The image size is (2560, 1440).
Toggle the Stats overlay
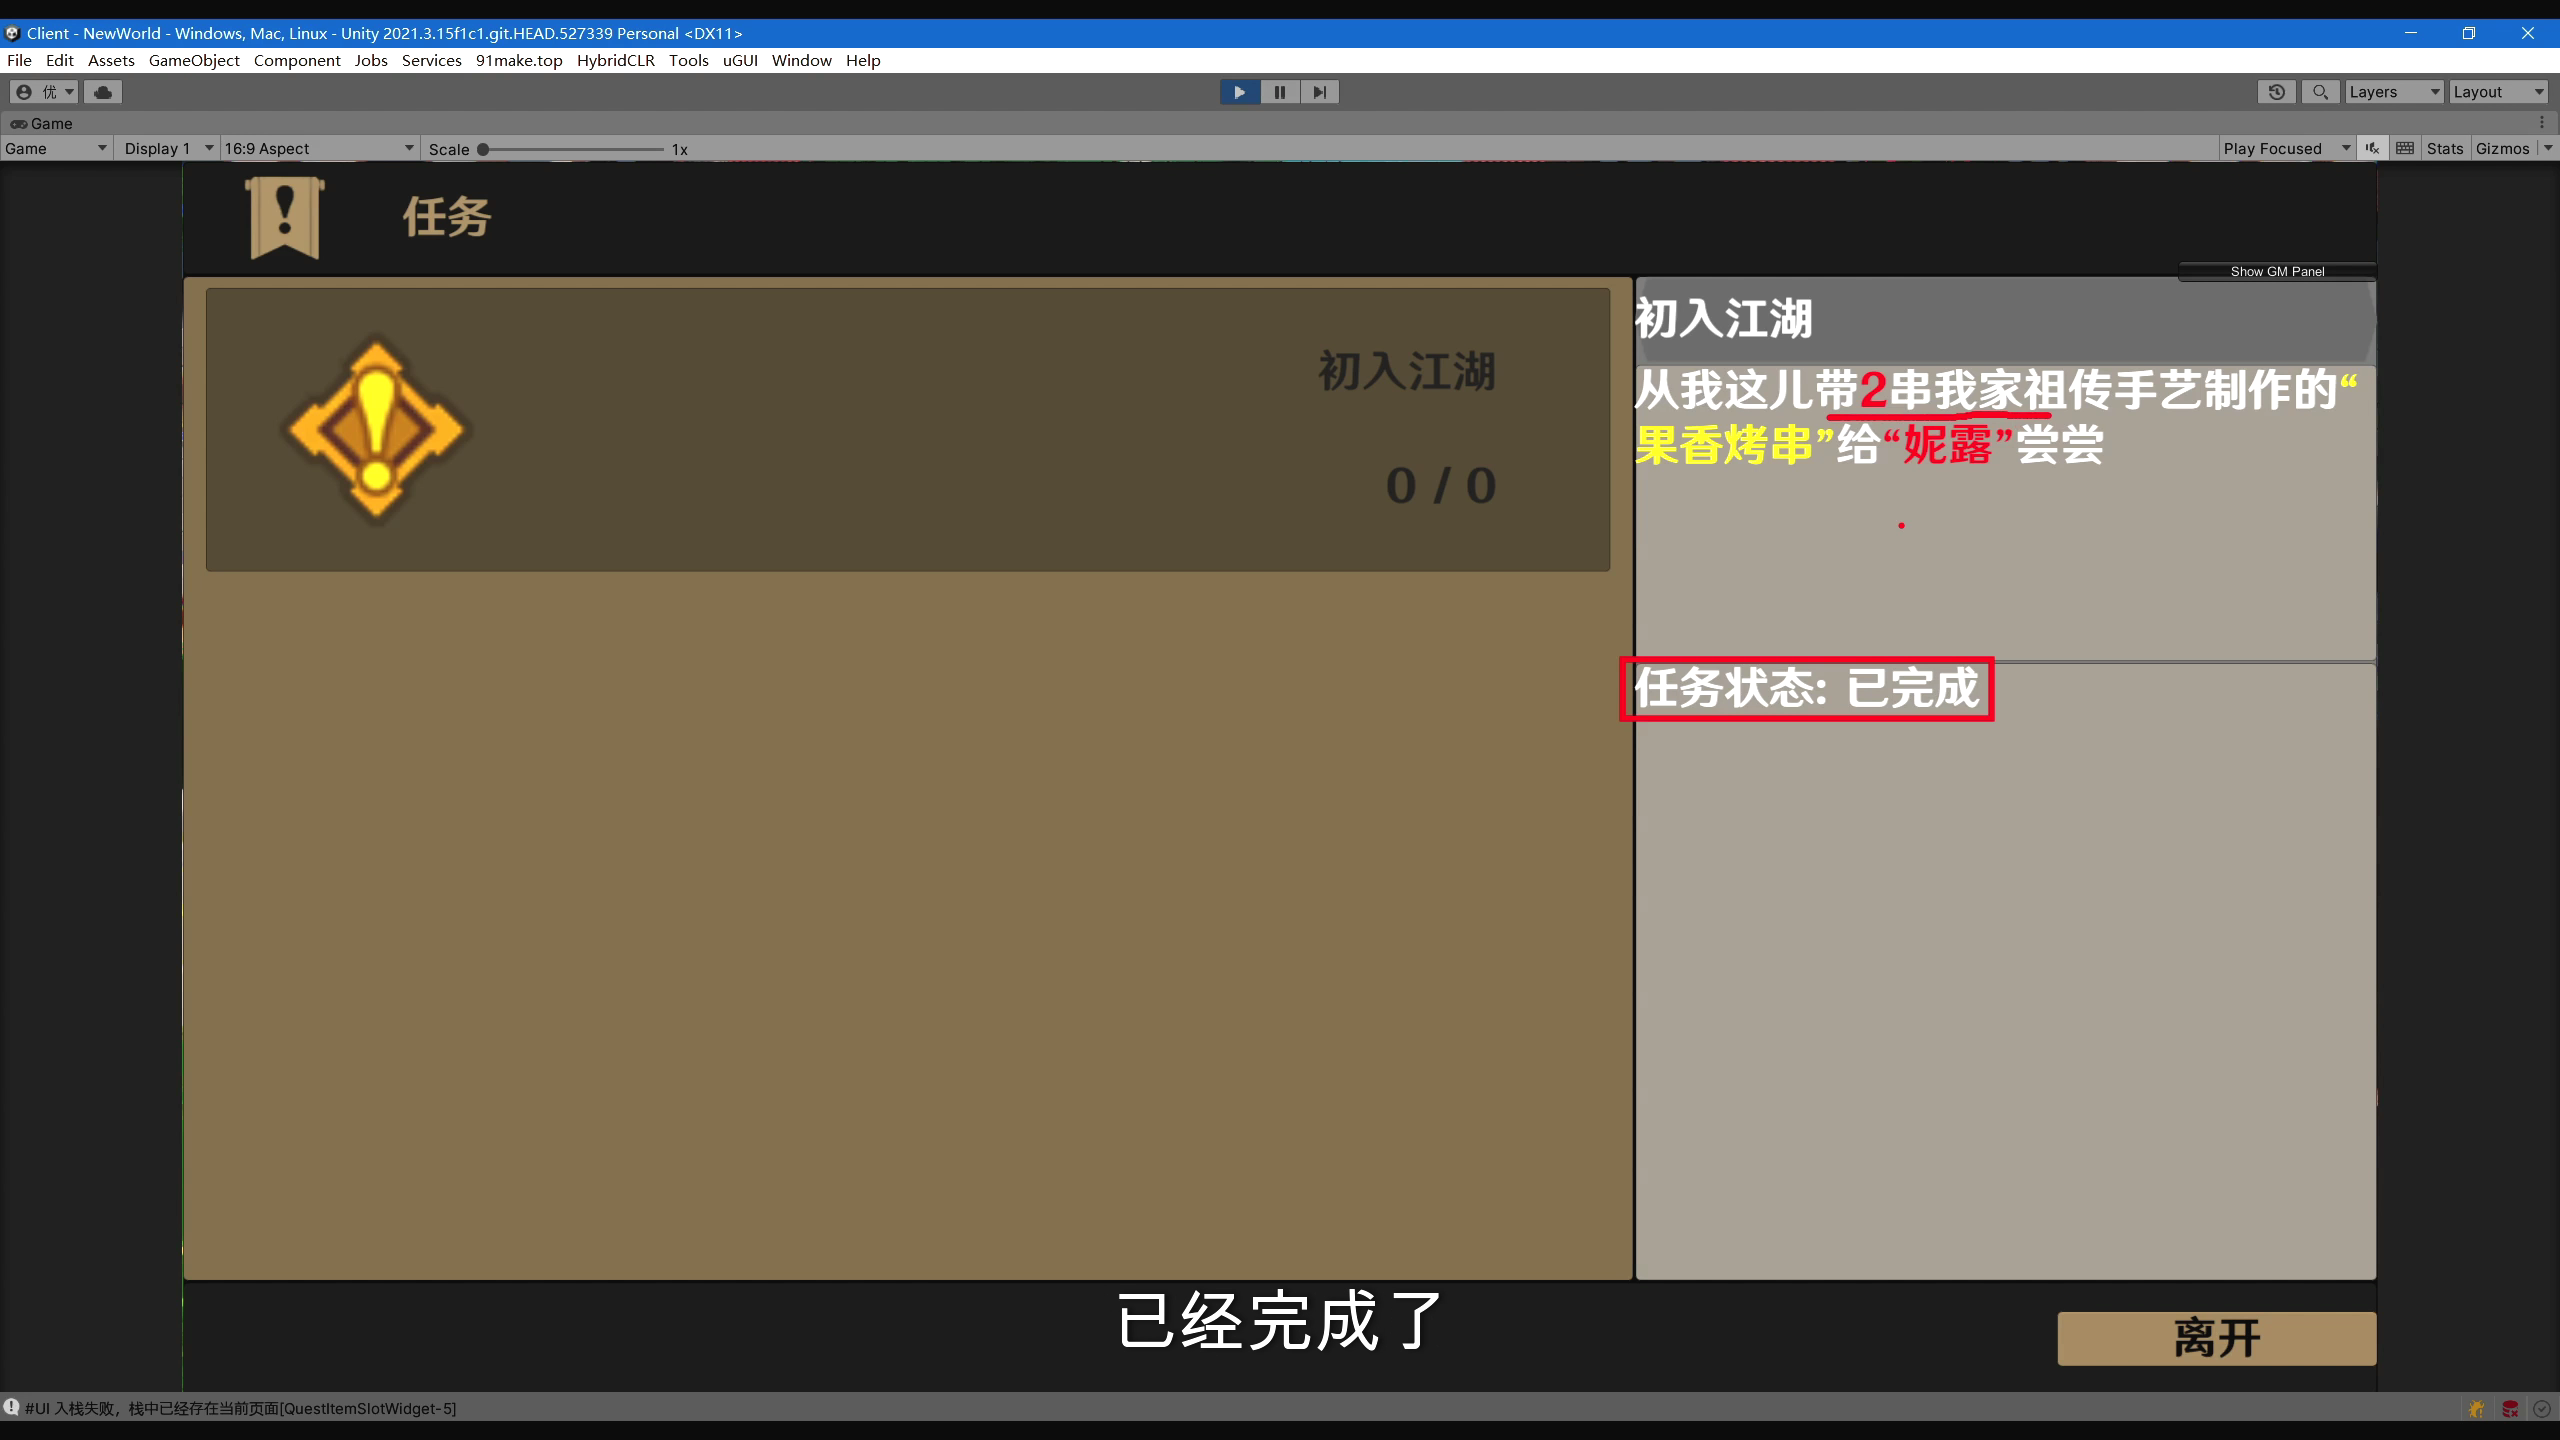tap(2444, 148)
